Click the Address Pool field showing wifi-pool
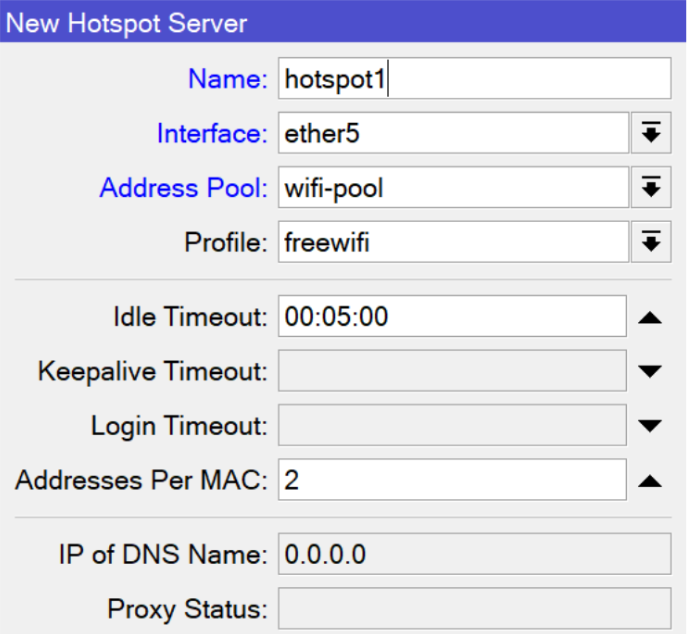This screenshot has height=634, width=688. pyautogui.click(x=453, y=187)
